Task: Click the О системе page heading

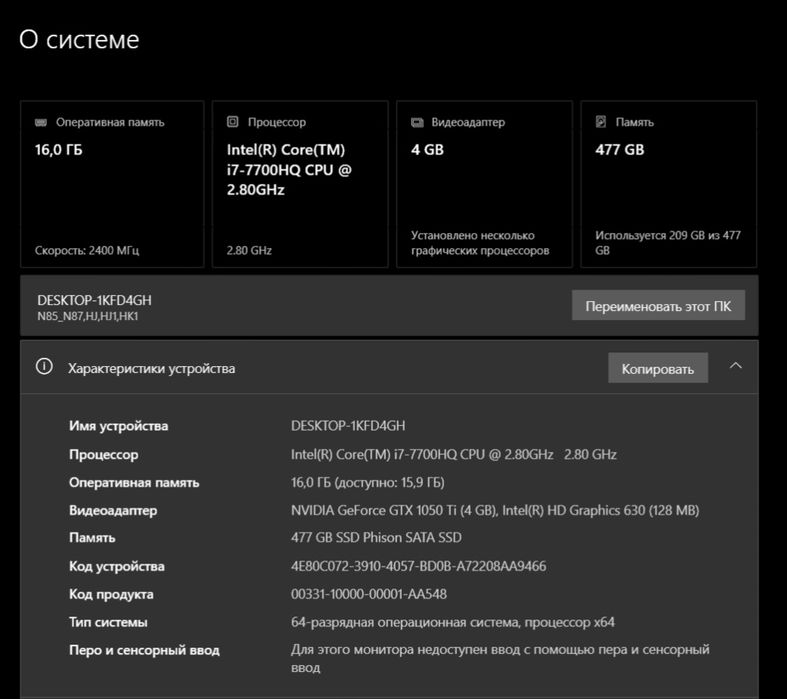Action: click(79, 39)
